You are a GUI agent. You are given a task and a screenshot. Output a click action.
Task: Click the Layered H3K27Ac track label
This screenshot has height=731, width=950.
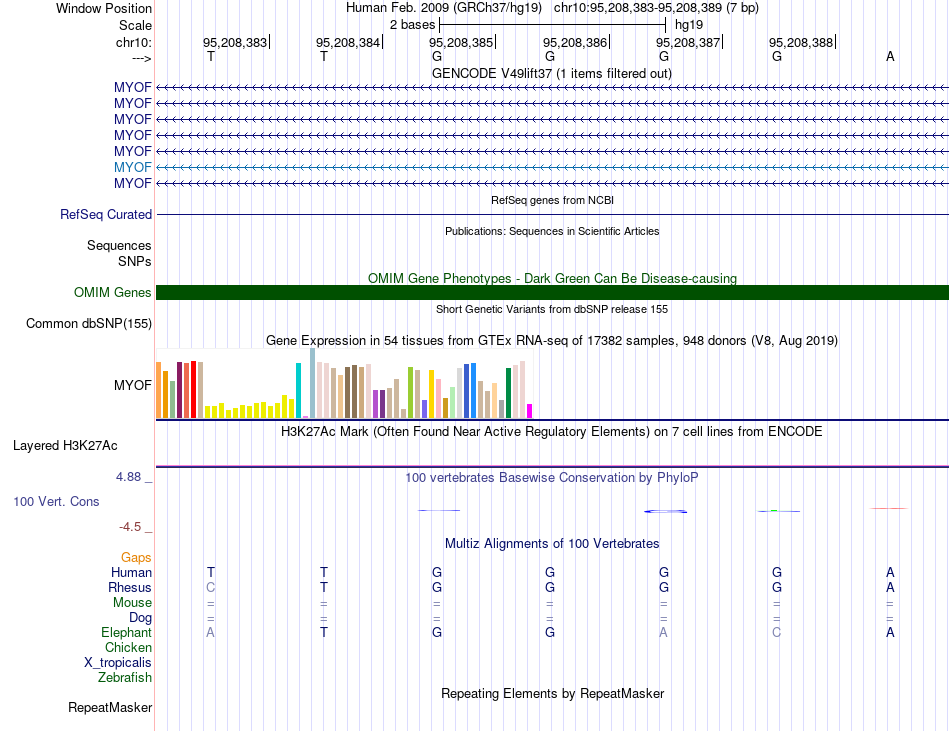tap(65, 446)
